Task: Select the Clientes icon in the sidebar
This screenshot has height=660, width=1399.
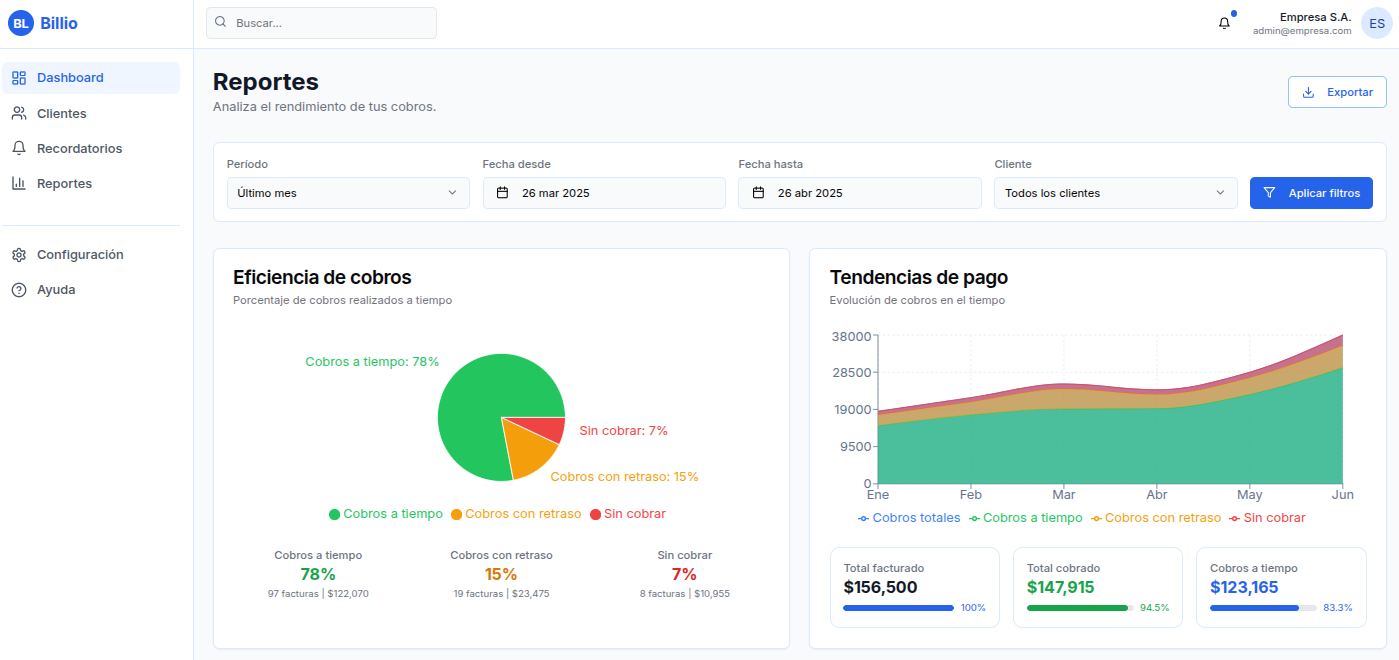Action: pyautogui.click(x=18, y=113)
